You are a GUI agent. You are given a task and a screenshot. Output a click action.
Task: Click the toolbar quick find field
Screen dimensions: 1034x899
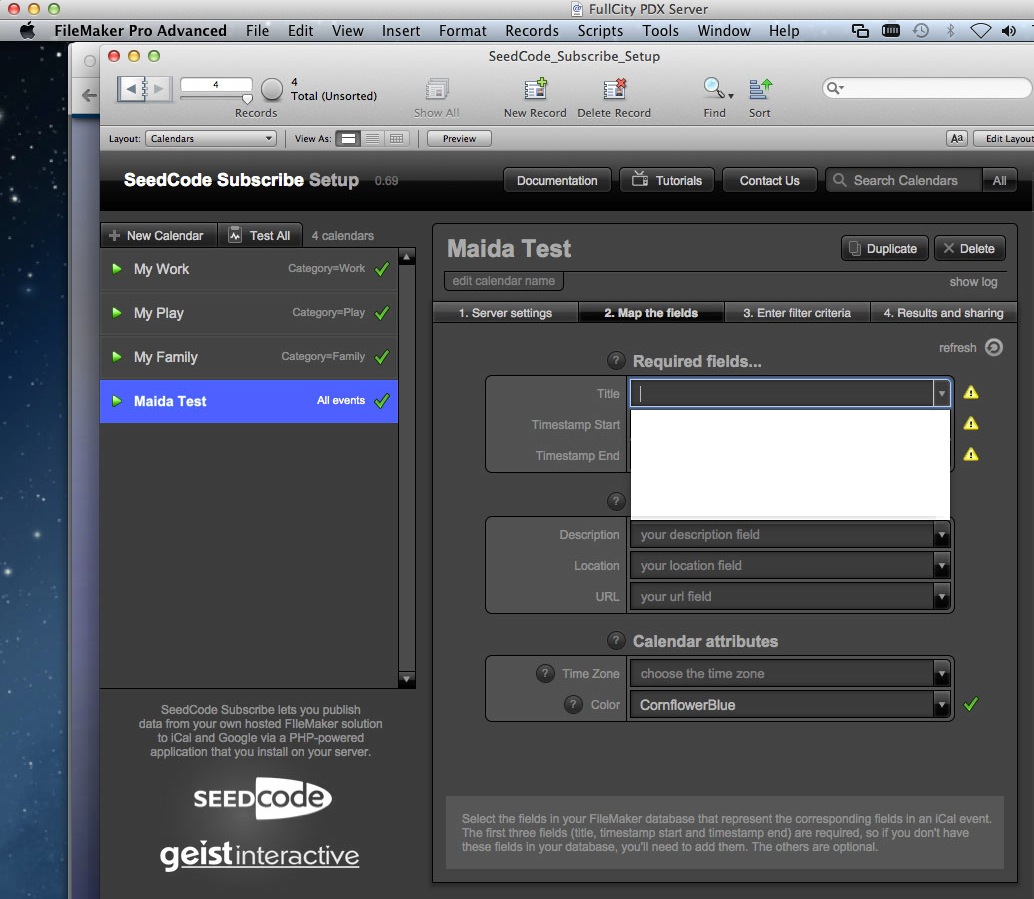[x=927, y=88]
